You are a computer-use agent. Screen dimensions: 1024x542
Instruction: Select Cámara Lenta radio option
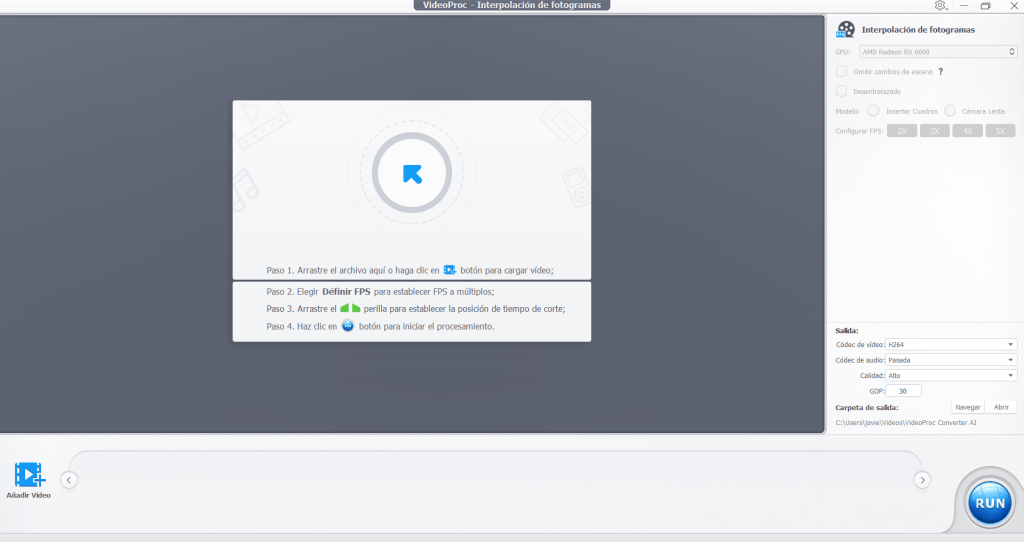coord(950,111)
